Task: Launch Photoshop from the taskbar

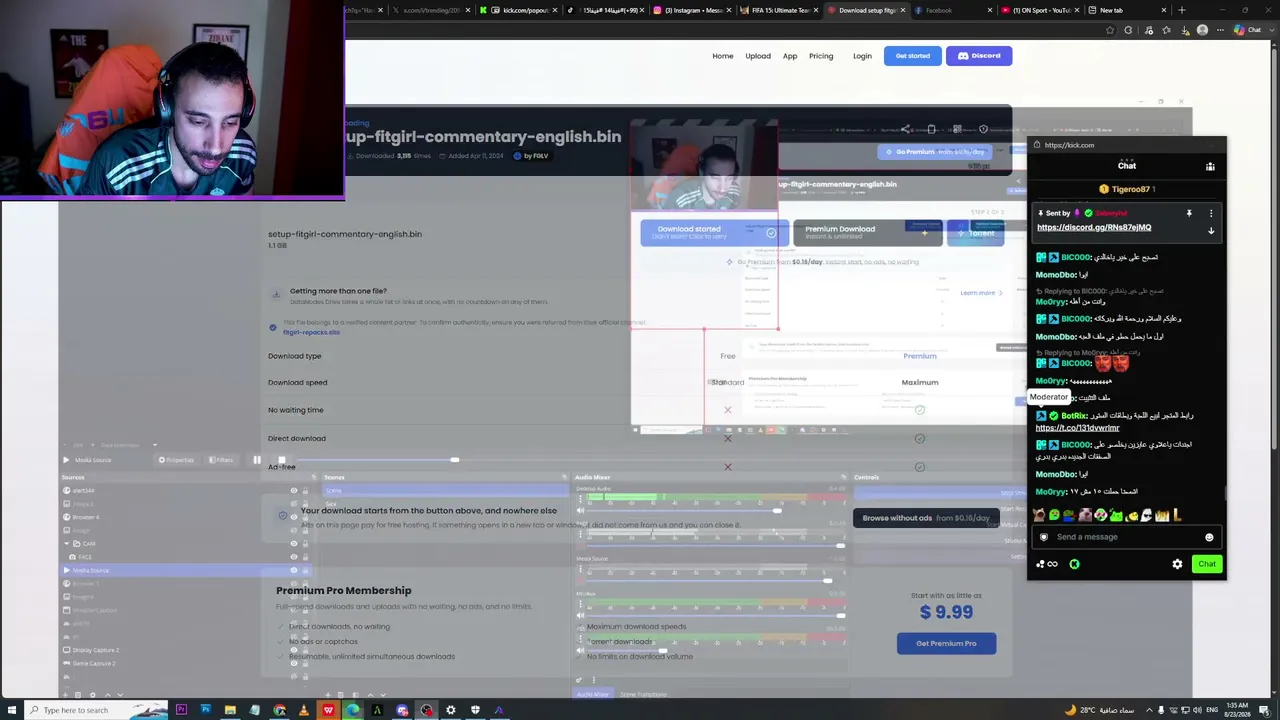Action: [205, 710]
